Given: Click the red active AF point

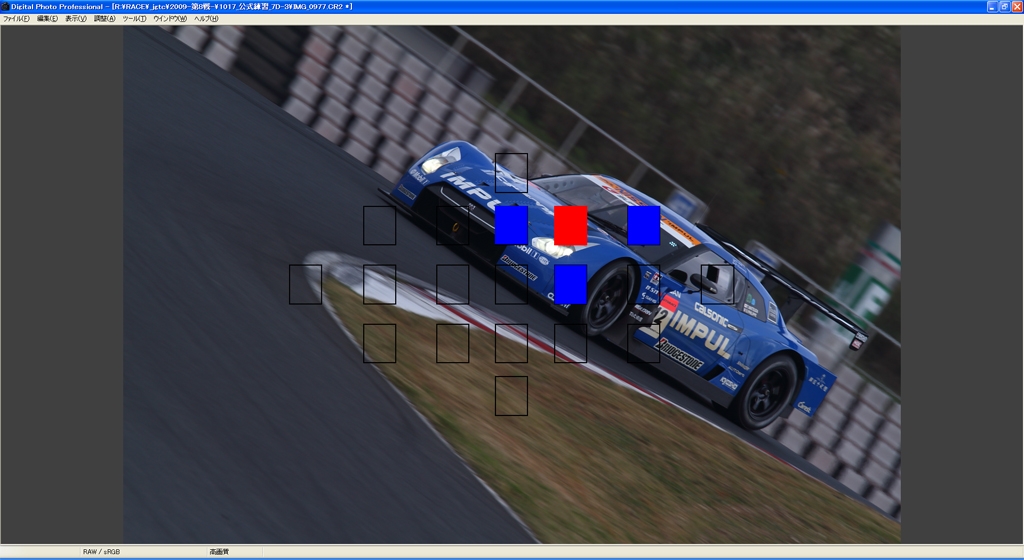Looking at the screenshot, I should 571,225.
